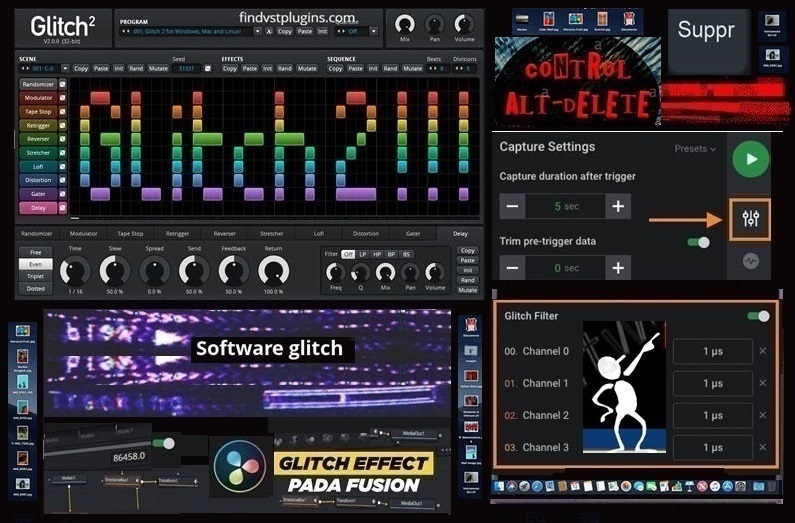
Task: Click the waveform icon below settings icon
Action: 750,261
